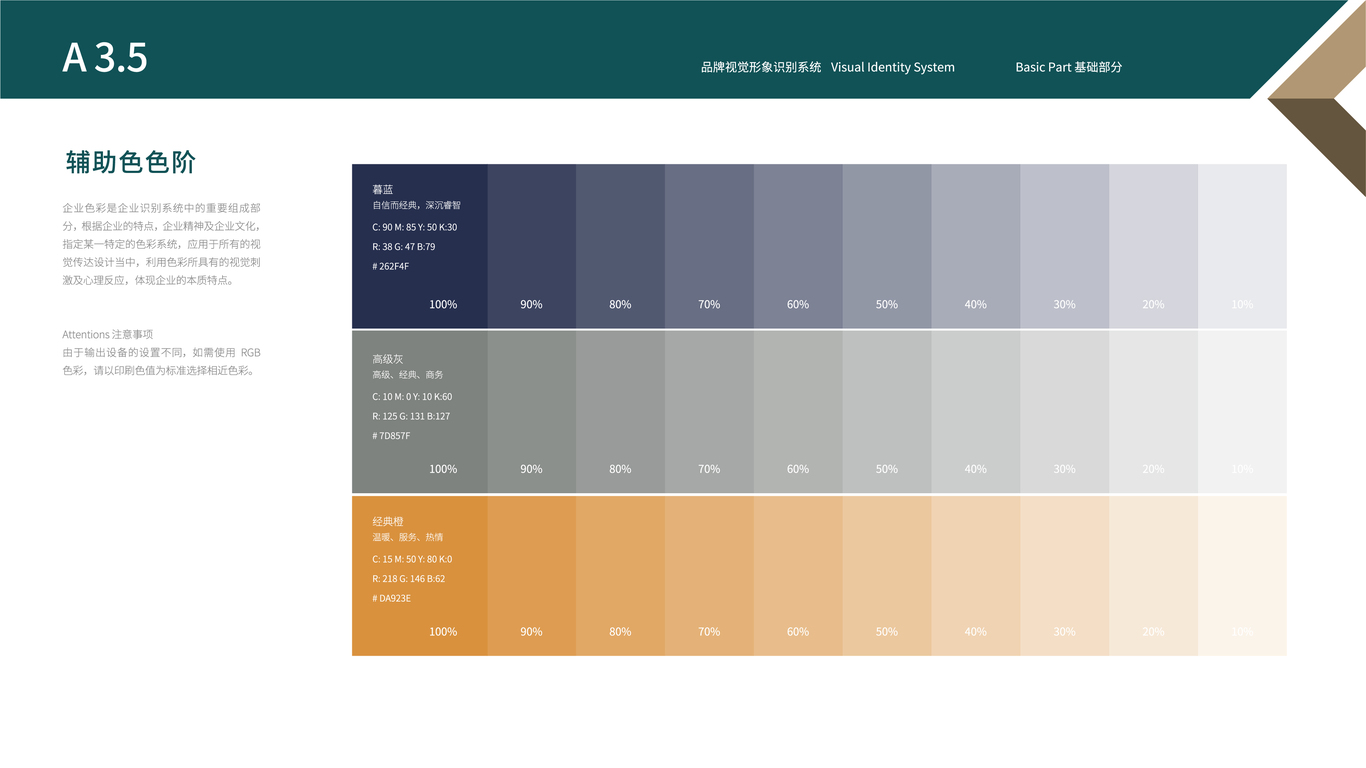Select the 10% navy blue swatch
Viewport: 1366px width, 768px height.
click(1242, 246)
